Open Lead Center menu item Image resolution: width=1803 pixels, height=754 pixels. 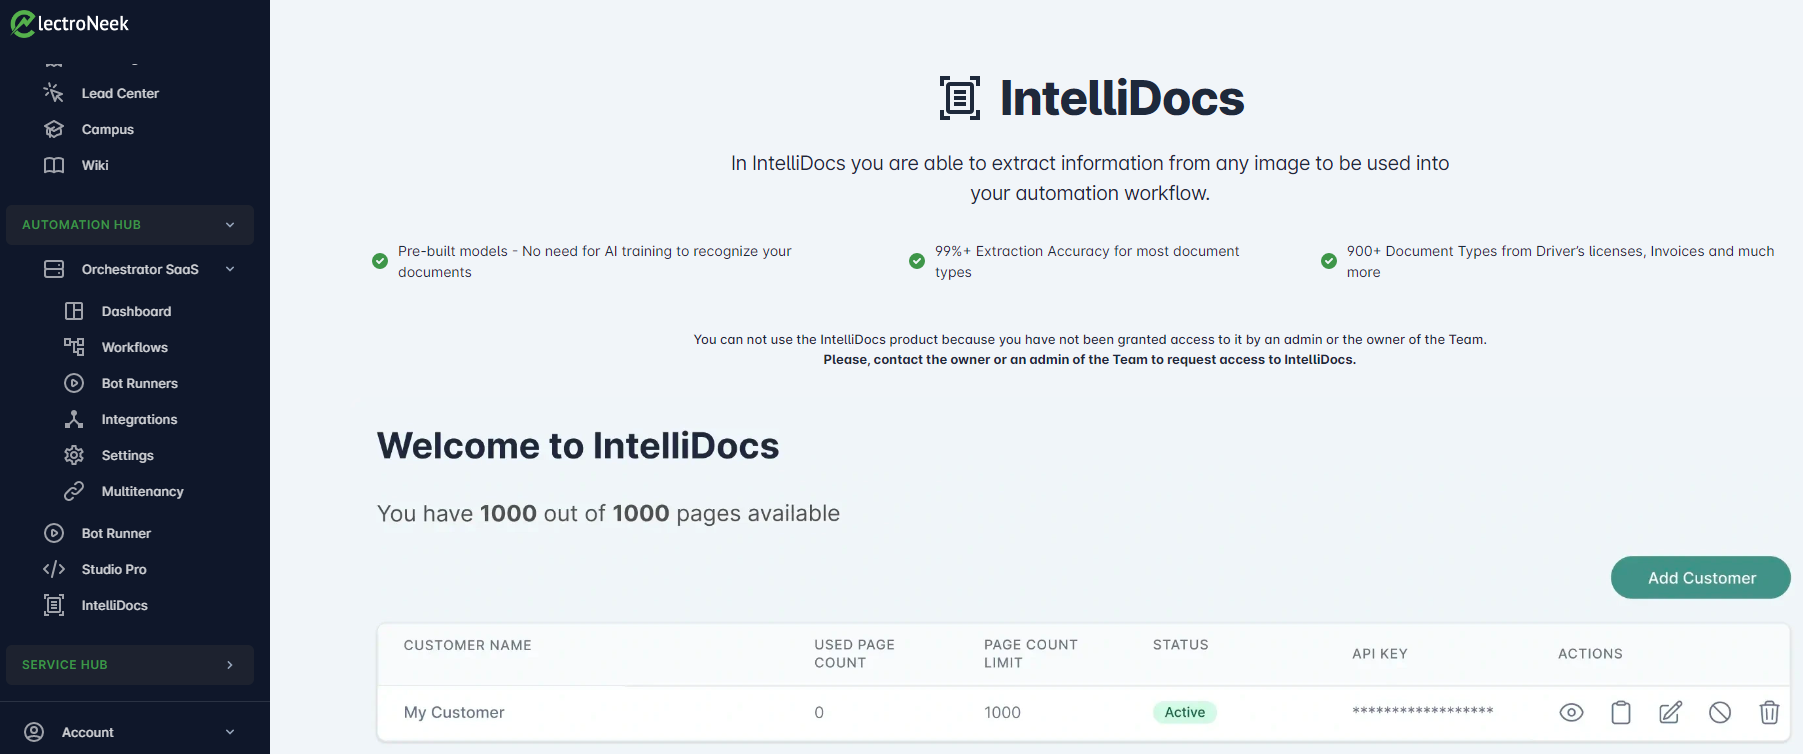tap(120, 93)
